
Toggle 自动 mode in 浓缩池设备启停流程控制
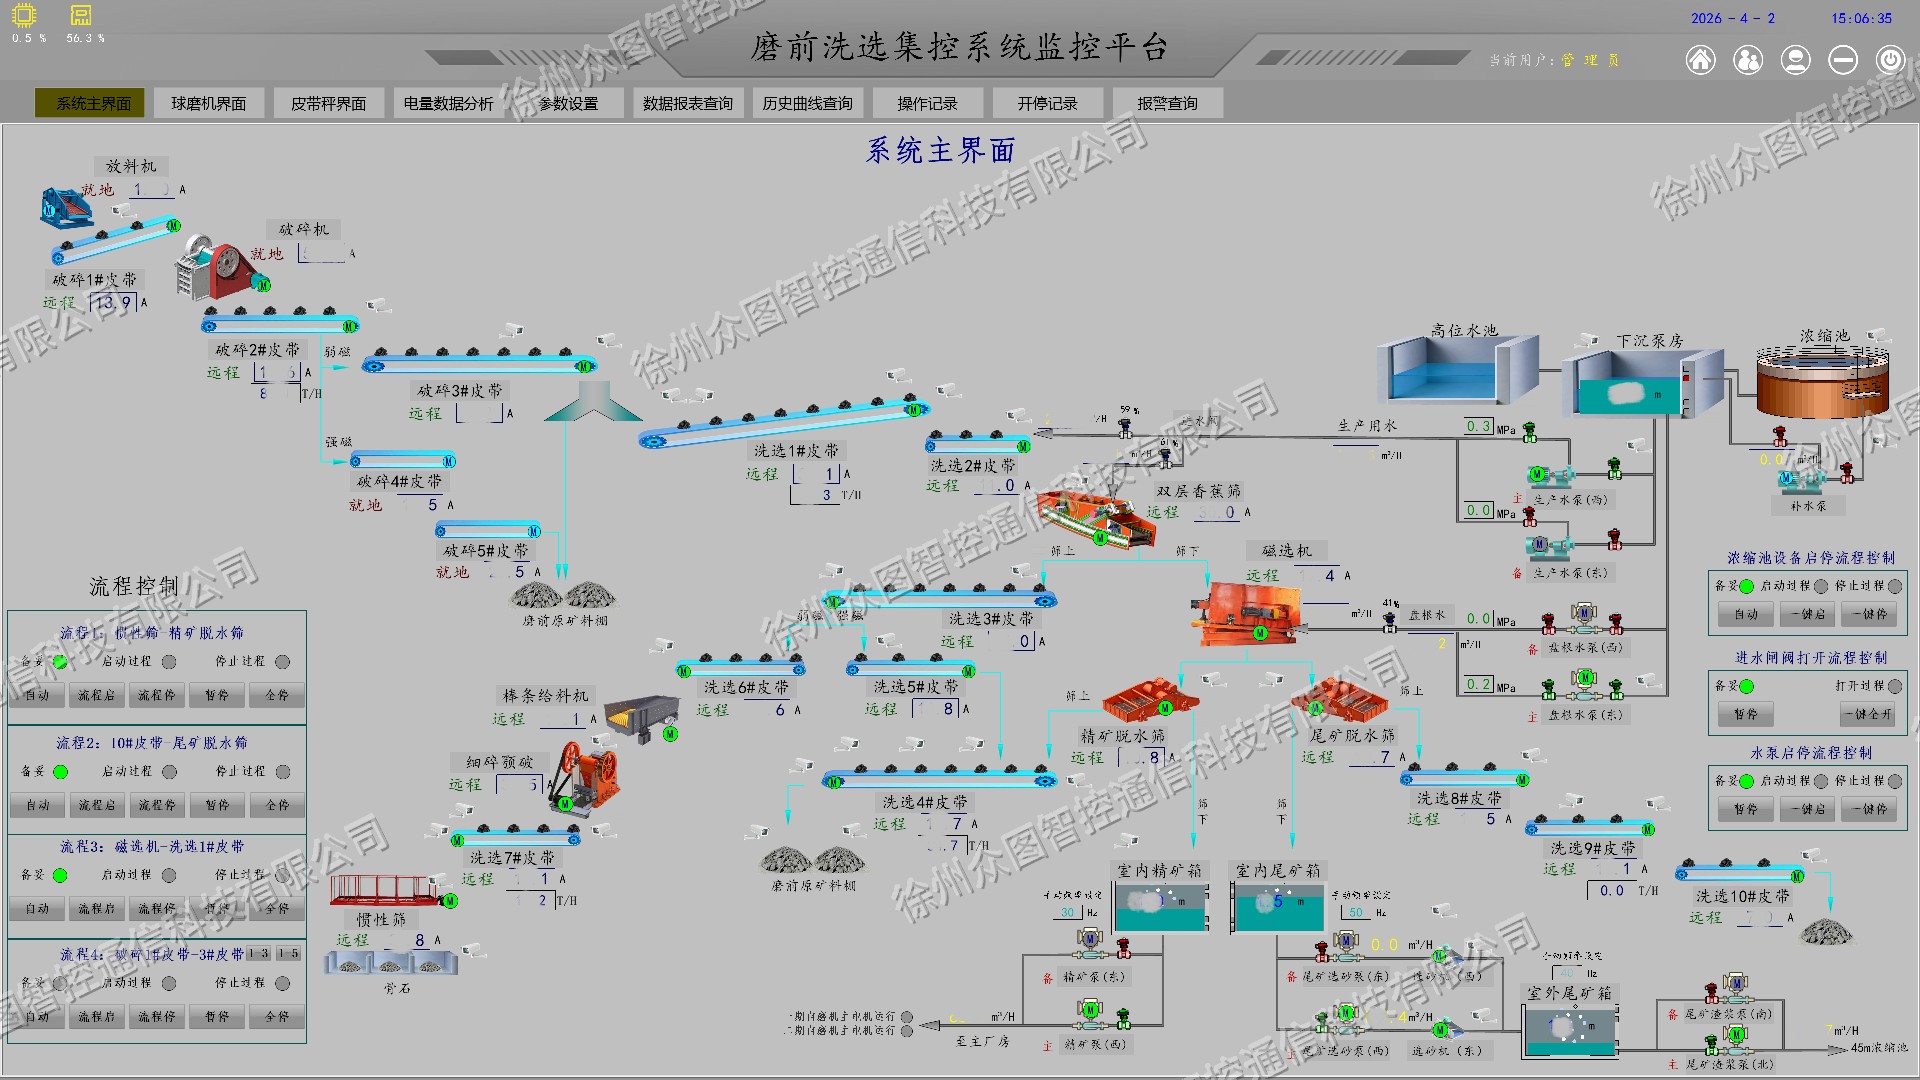pos(1746,614)
